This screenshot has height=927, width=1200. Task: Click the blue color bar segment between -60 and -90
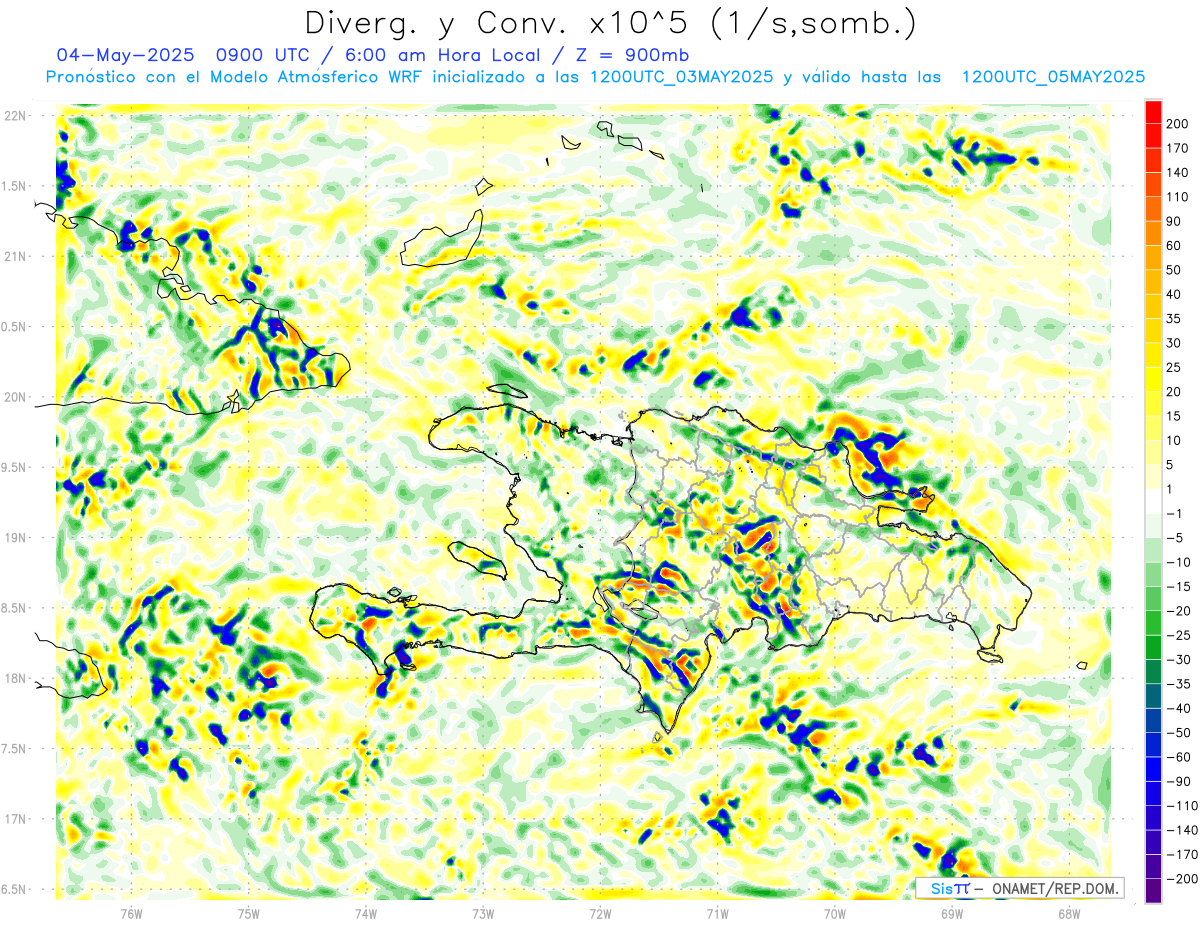[x=1153, y=769]
